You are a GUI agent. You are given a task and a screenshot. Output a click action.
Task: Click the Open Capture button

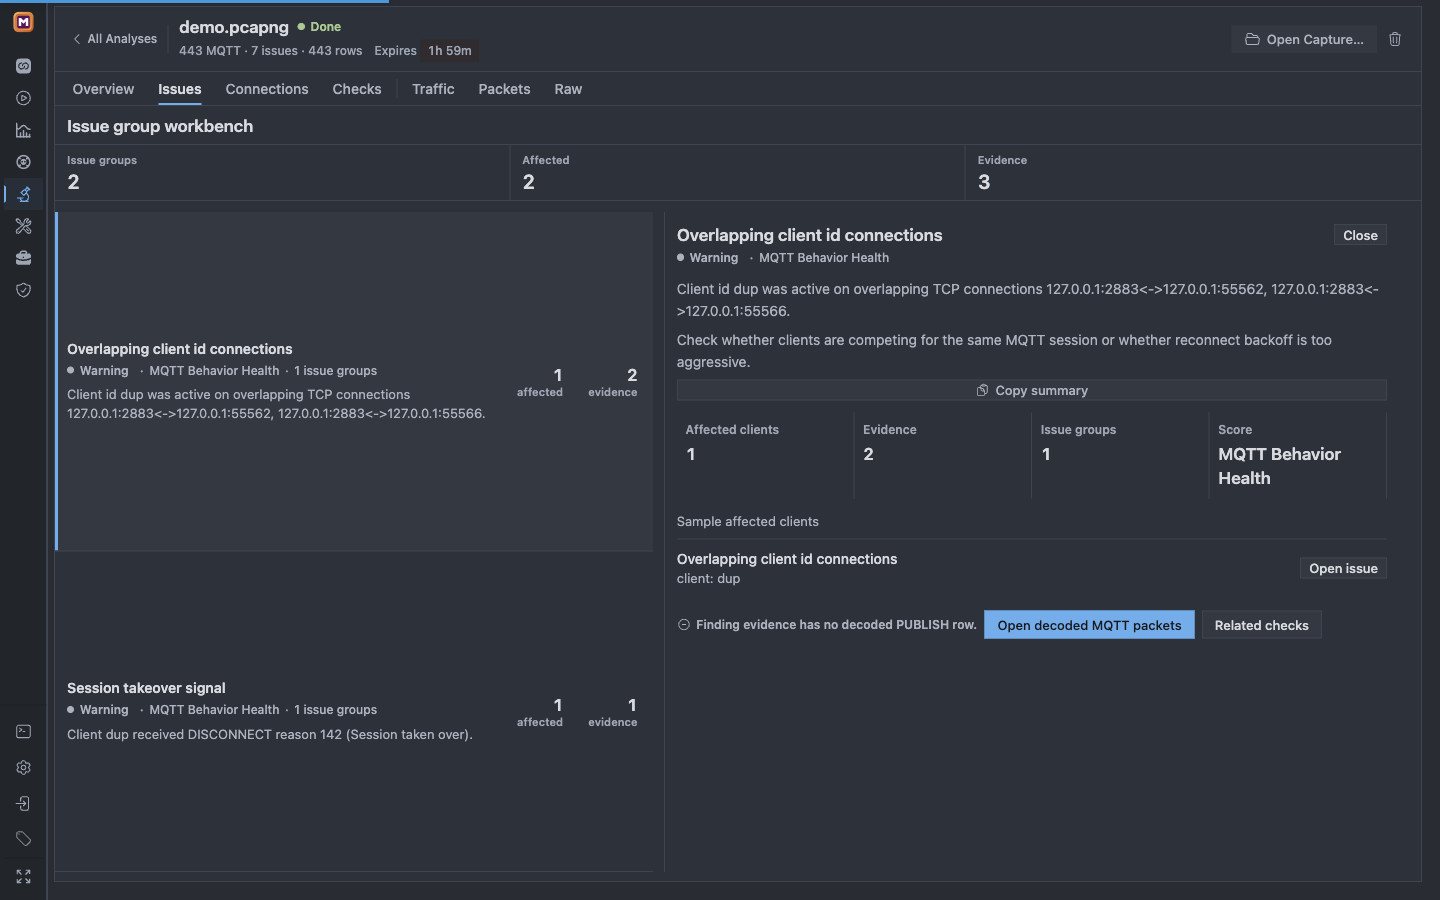click(1304, 39)
